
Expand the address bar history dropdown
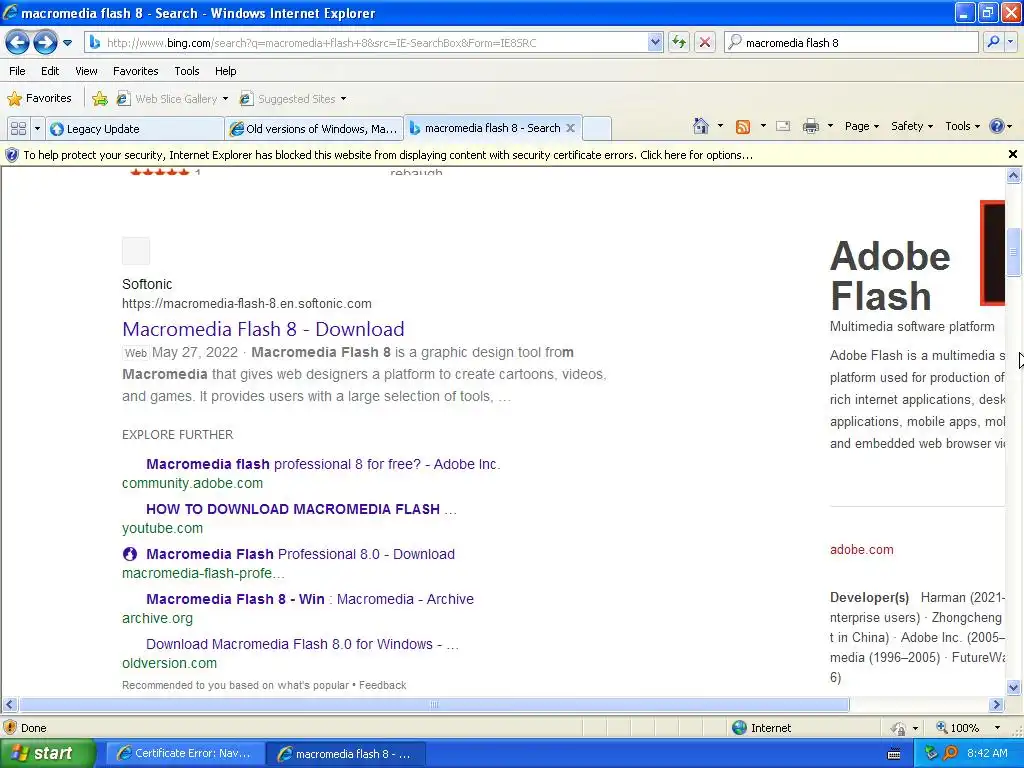(655, 42)
